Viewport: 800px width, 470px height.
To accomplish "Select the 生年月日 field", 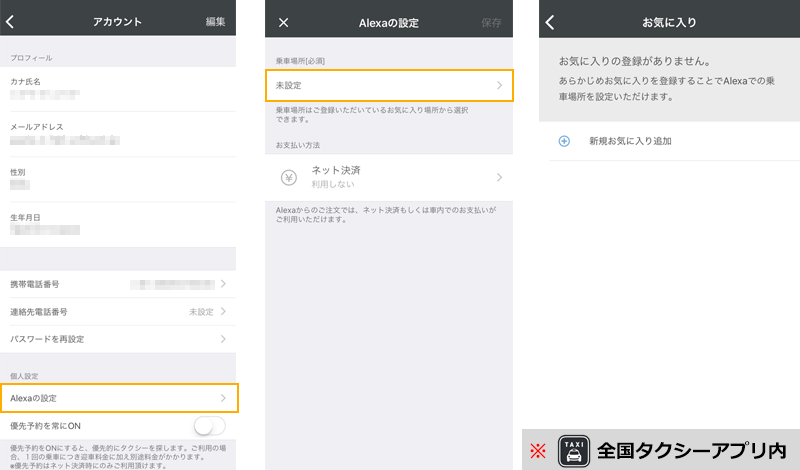I will coord(118,225).
